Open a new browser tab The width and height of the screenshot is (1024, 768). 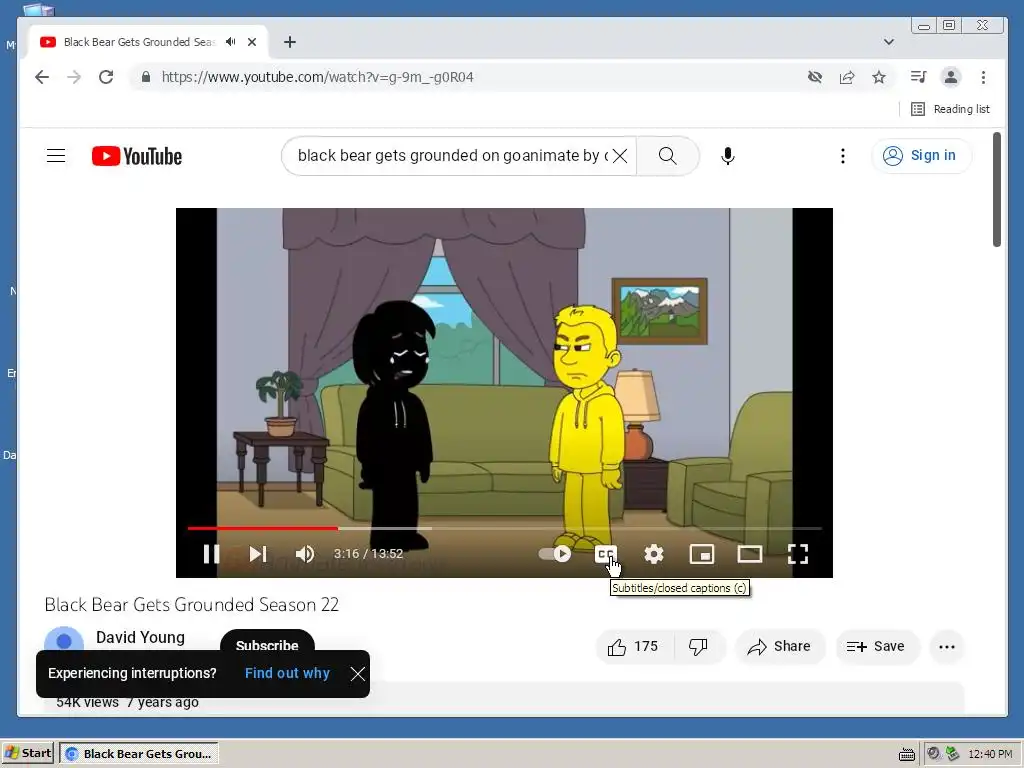click(x=290, y=42)
